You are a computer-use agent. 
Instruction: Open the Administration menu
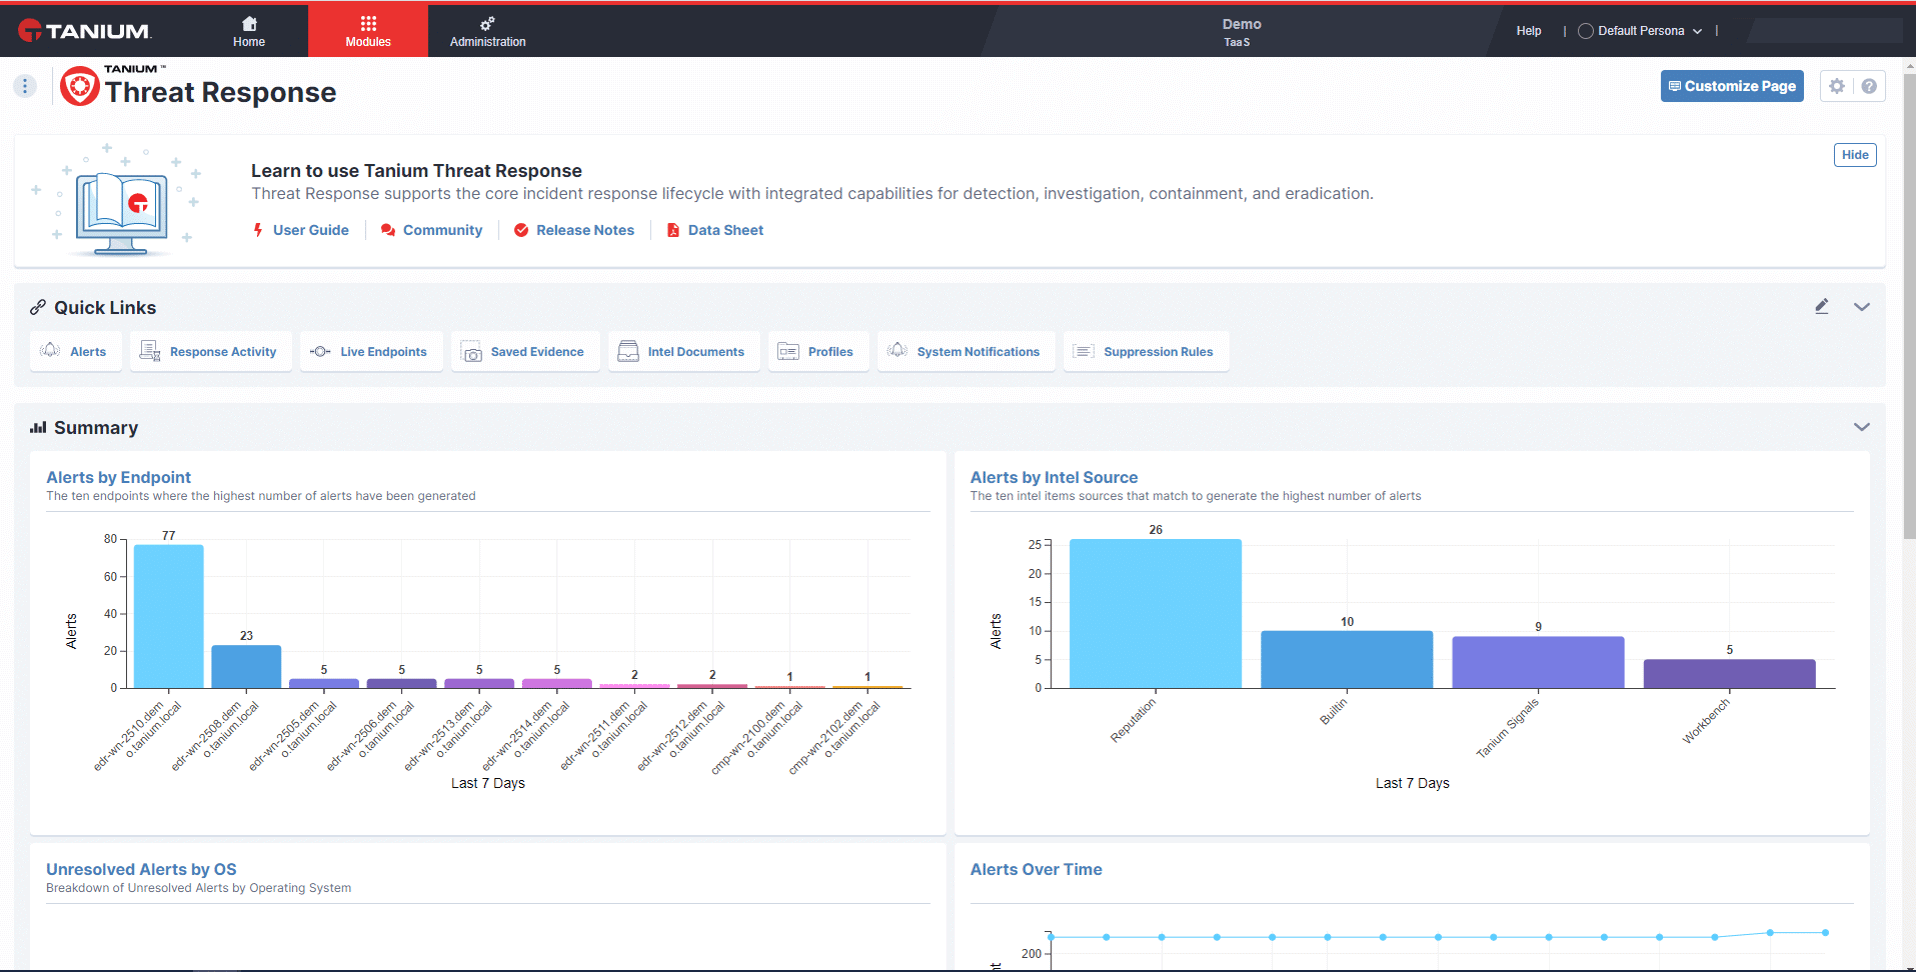(x=487, y=31)
